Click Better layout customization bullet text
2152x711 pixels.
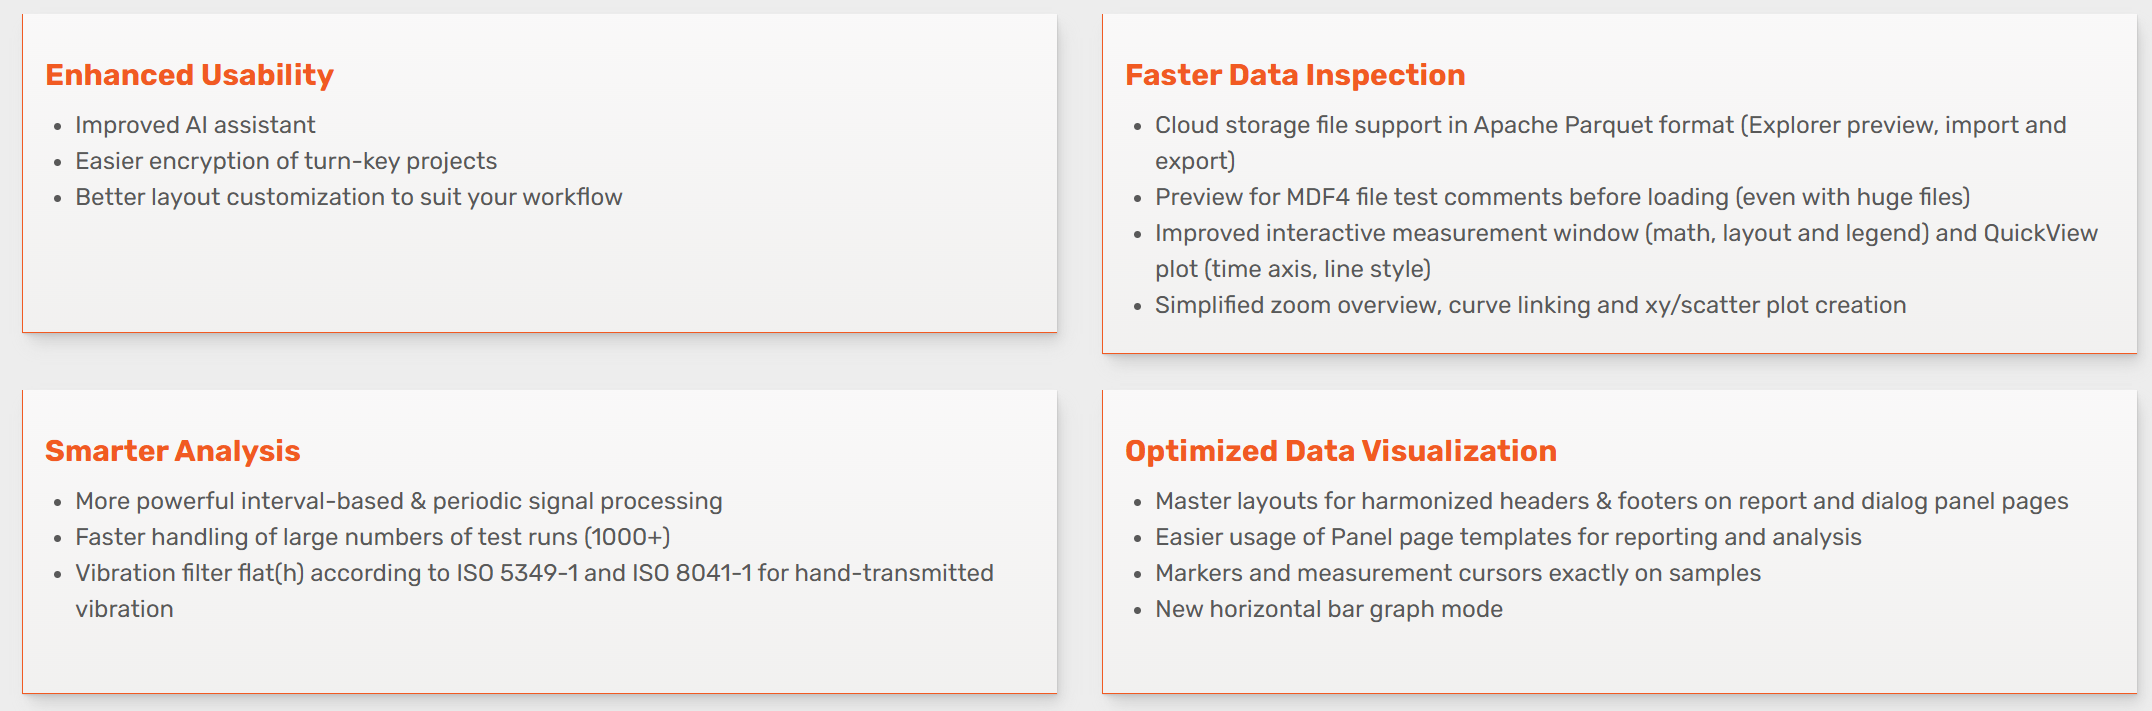pos(349,197)
